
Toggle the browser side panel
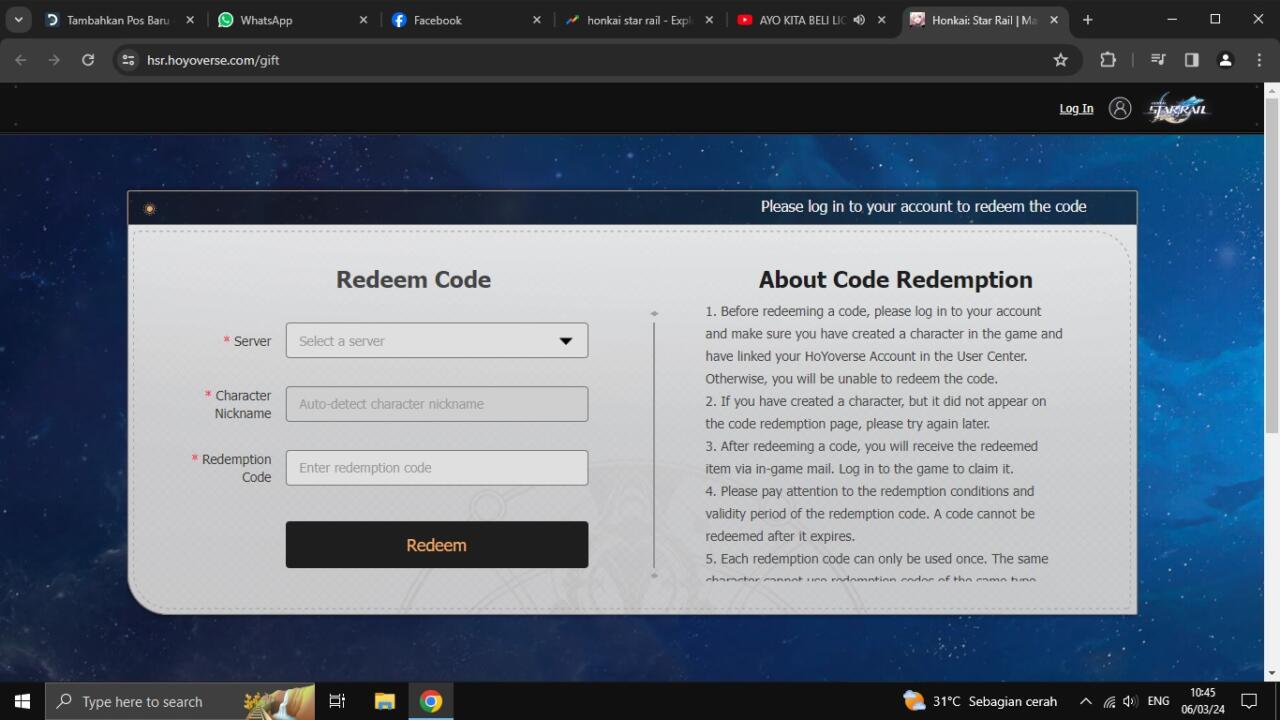click(x=1191, y=60)
